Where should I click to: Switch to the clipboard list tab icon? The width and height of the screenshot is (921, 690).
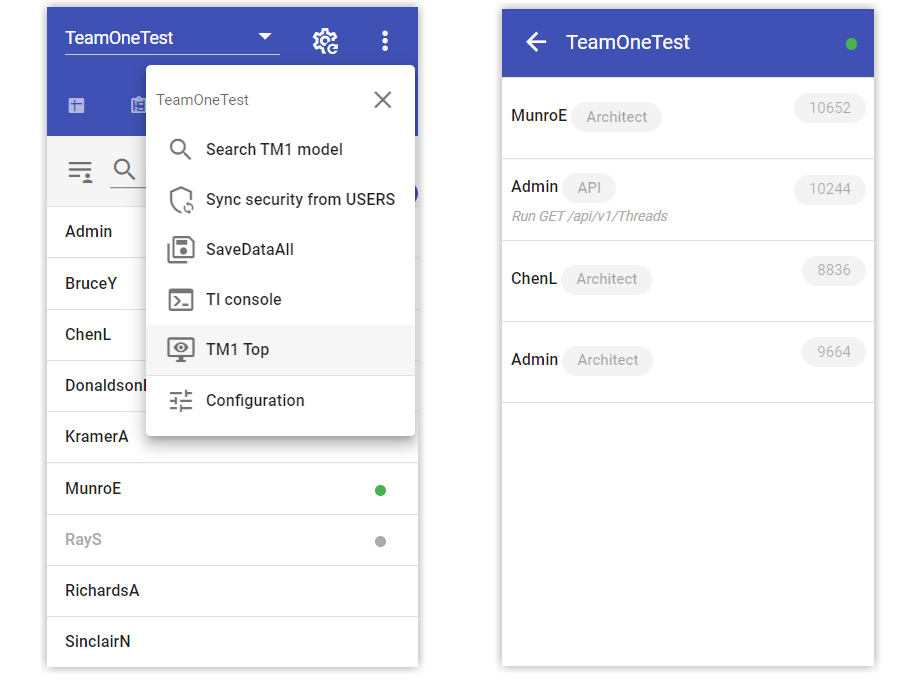click(138, 105)
